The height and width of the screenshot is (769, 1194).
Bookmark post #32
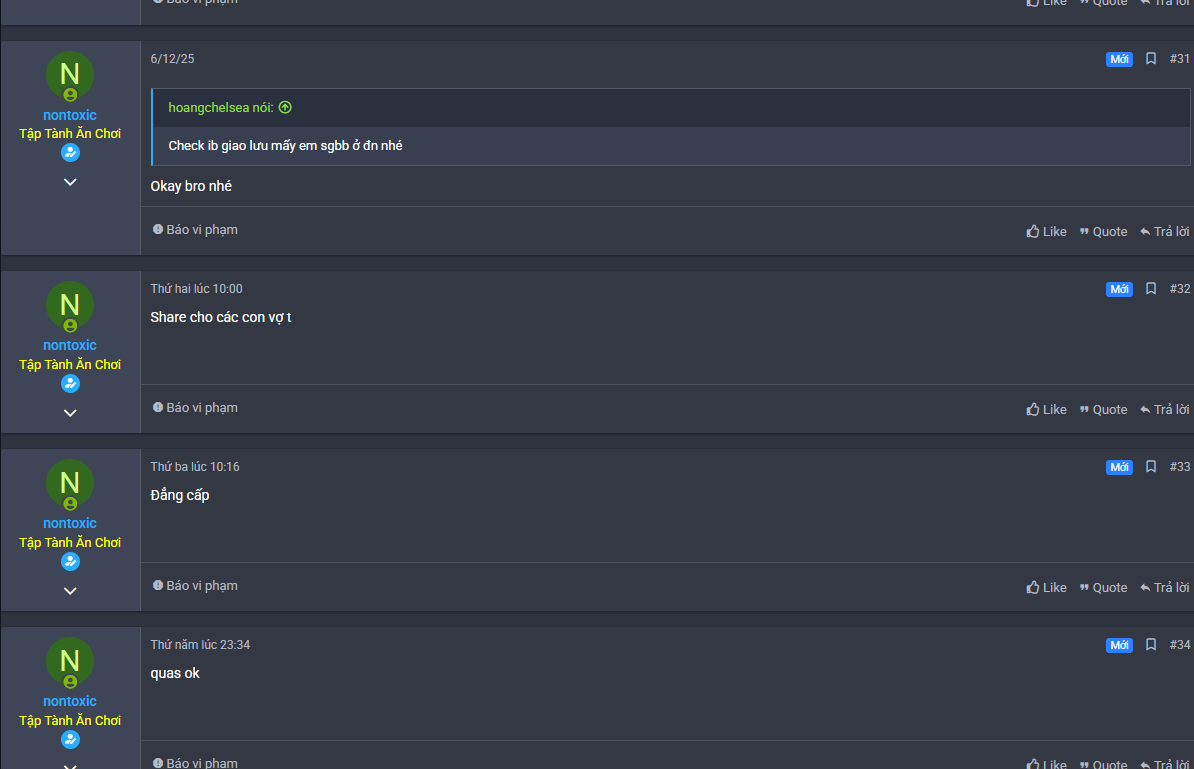(x=1151, y=289)
